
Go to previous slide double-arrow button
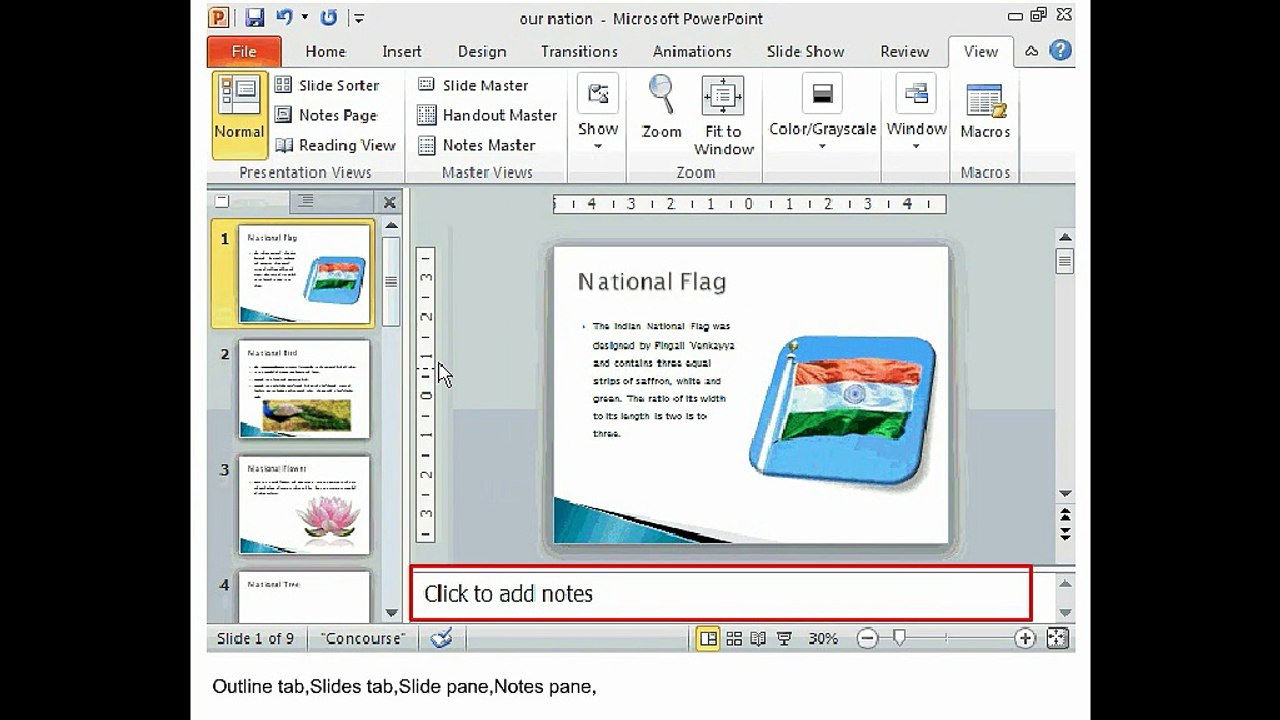click(x=1065, y=513)
